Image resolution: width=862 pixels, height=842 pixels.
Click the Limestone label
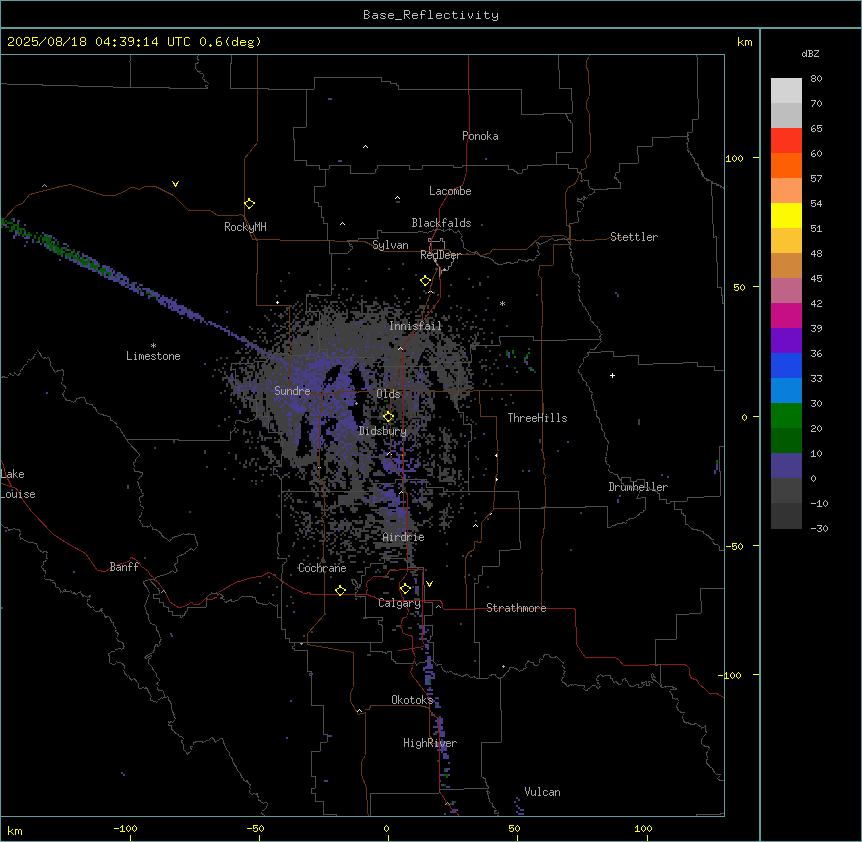(153, 356)
